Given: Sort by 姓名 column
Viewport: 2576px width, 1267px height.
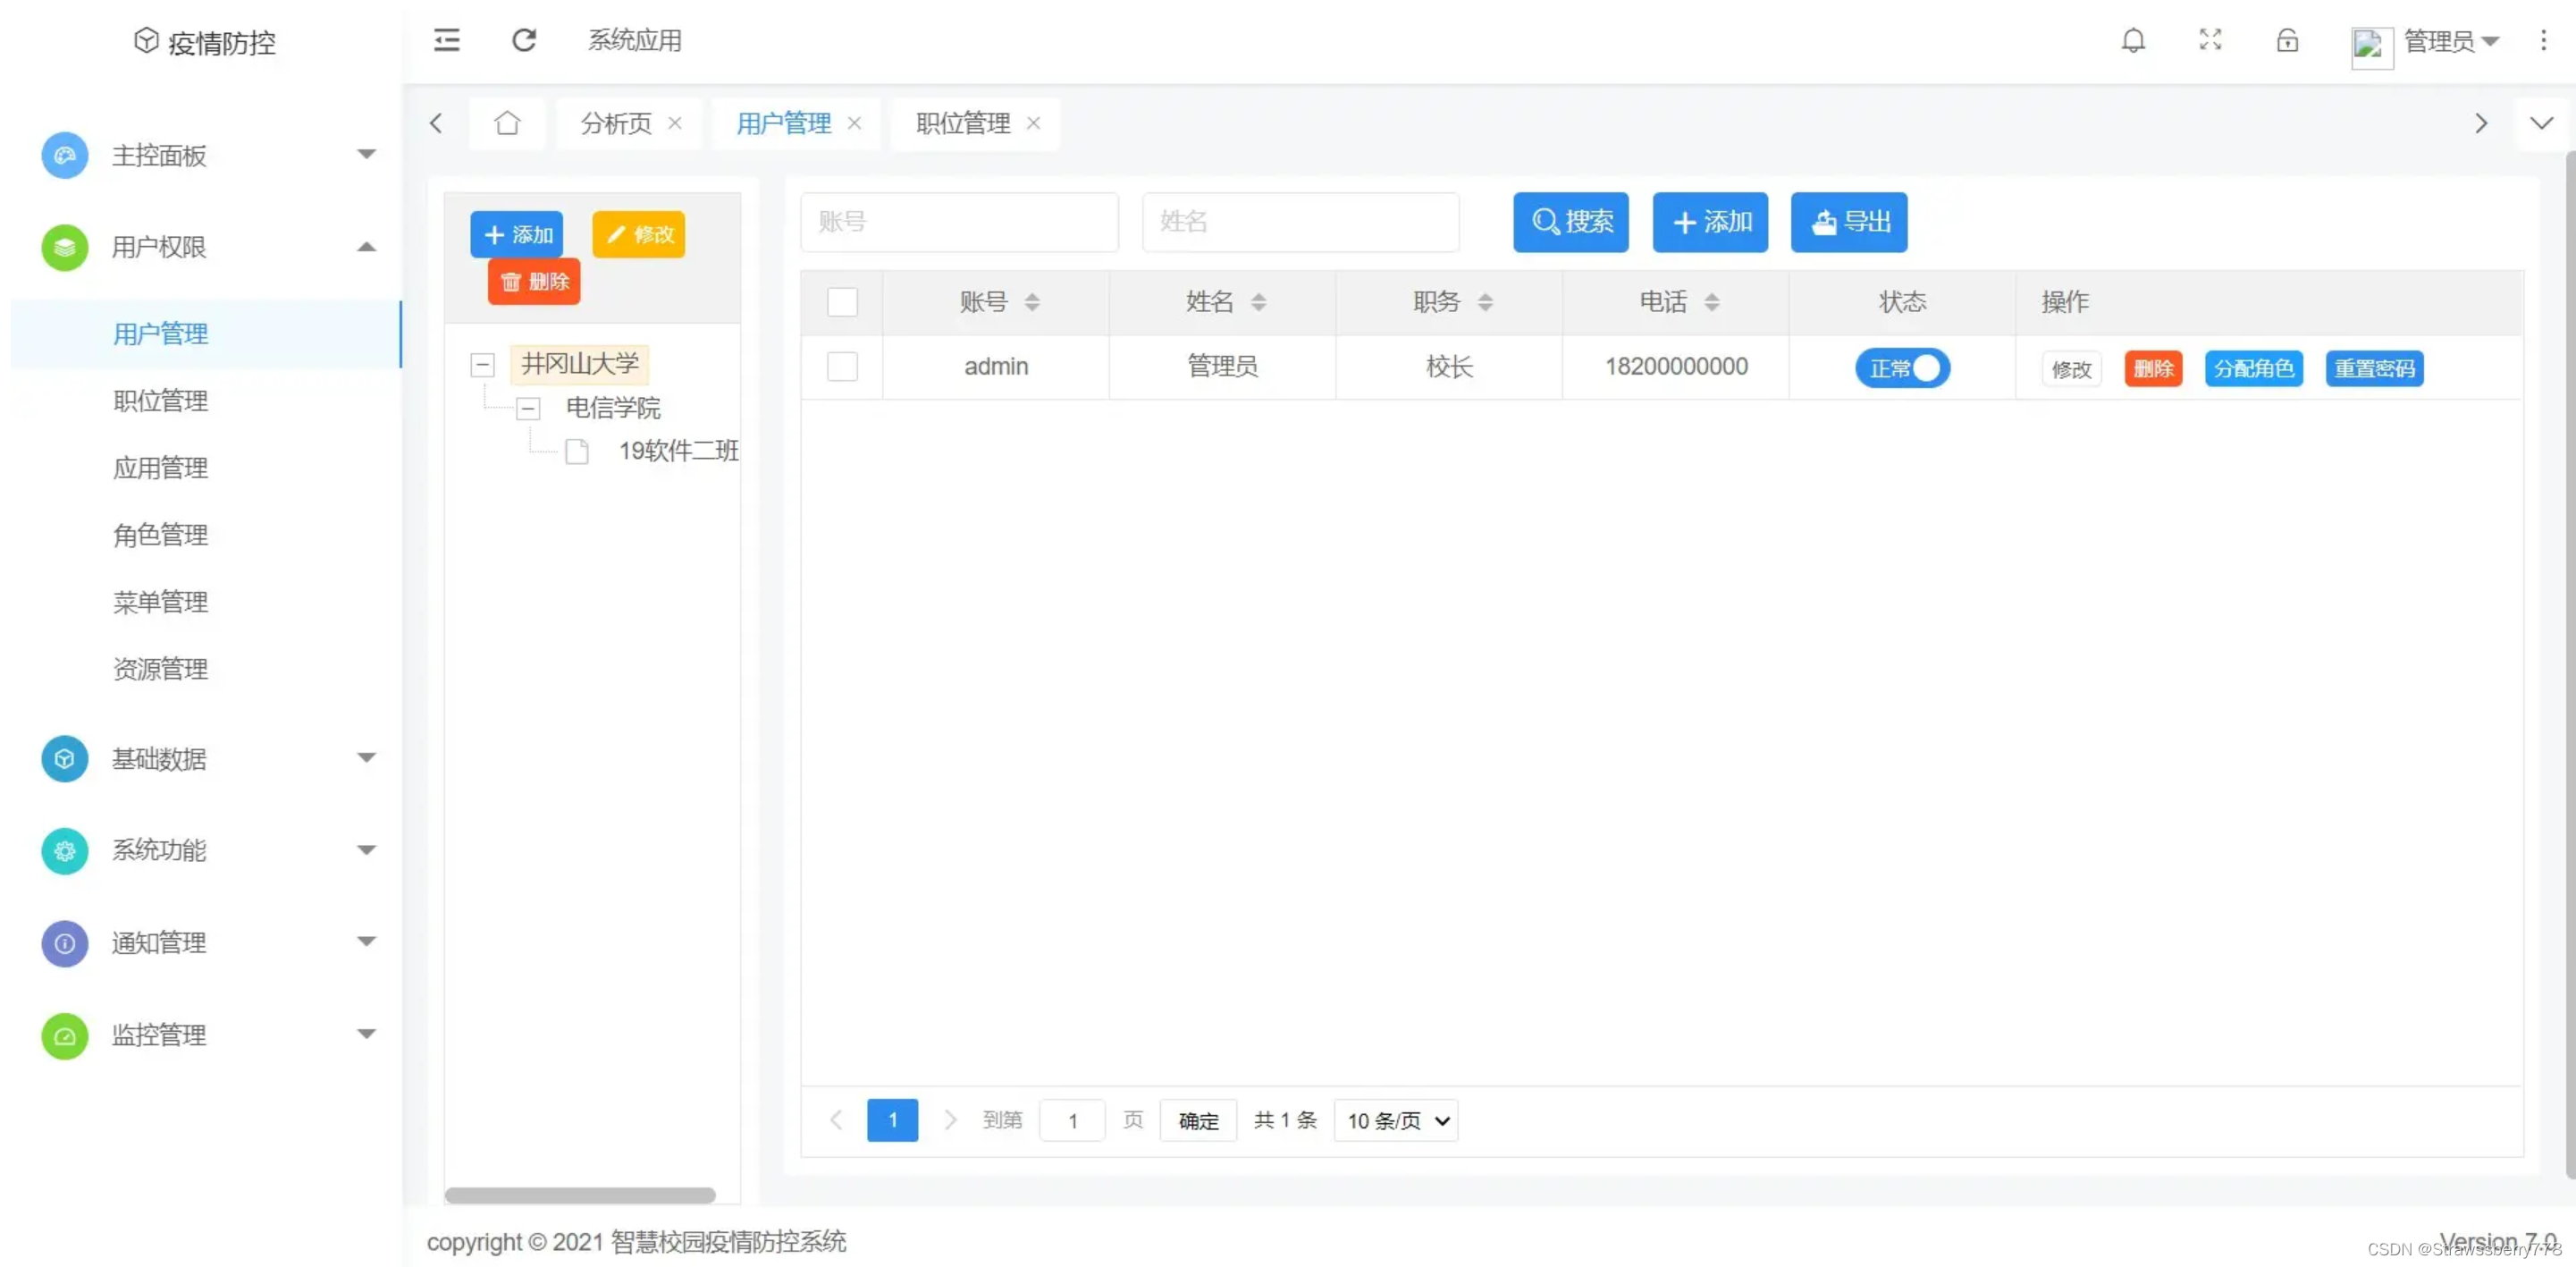Looking at the screenshot, I should coord(1258,302).
